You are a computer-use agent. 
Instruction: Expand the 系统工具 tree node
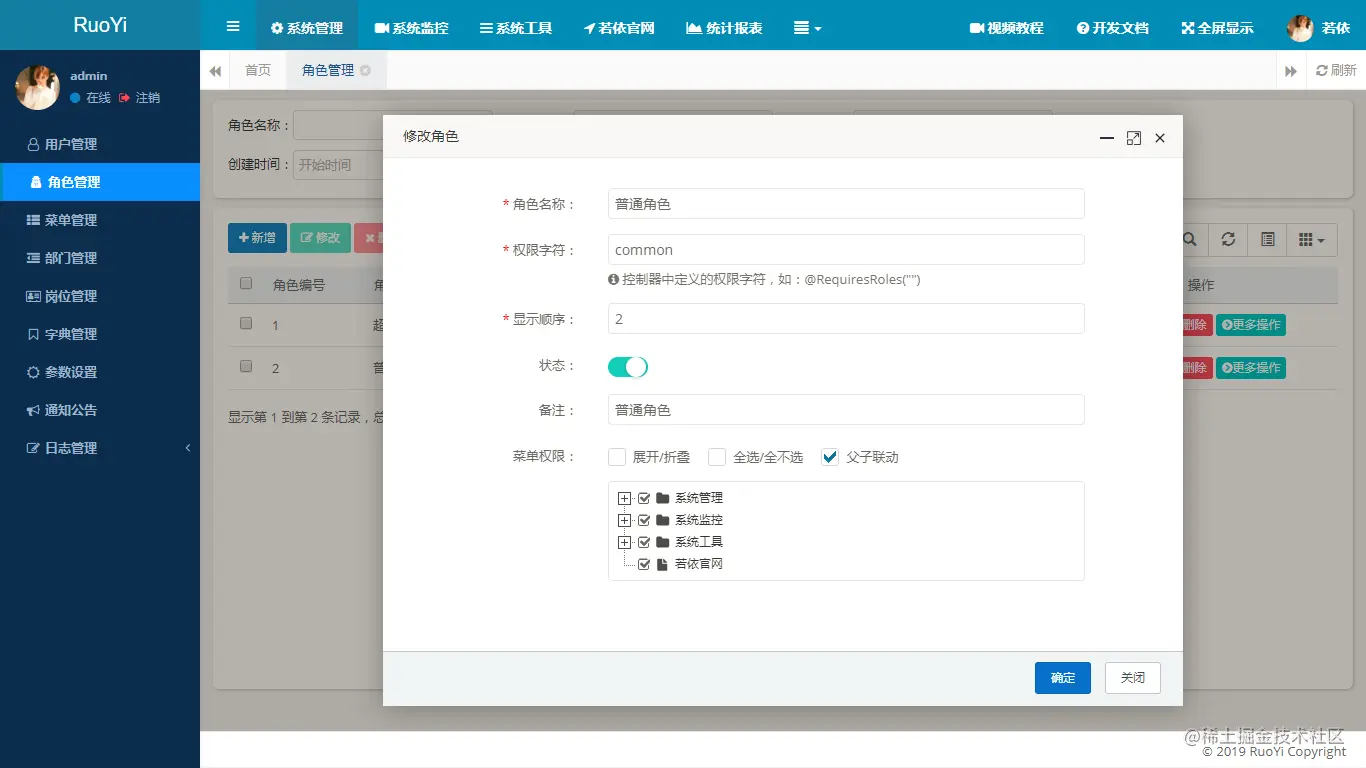625,542
